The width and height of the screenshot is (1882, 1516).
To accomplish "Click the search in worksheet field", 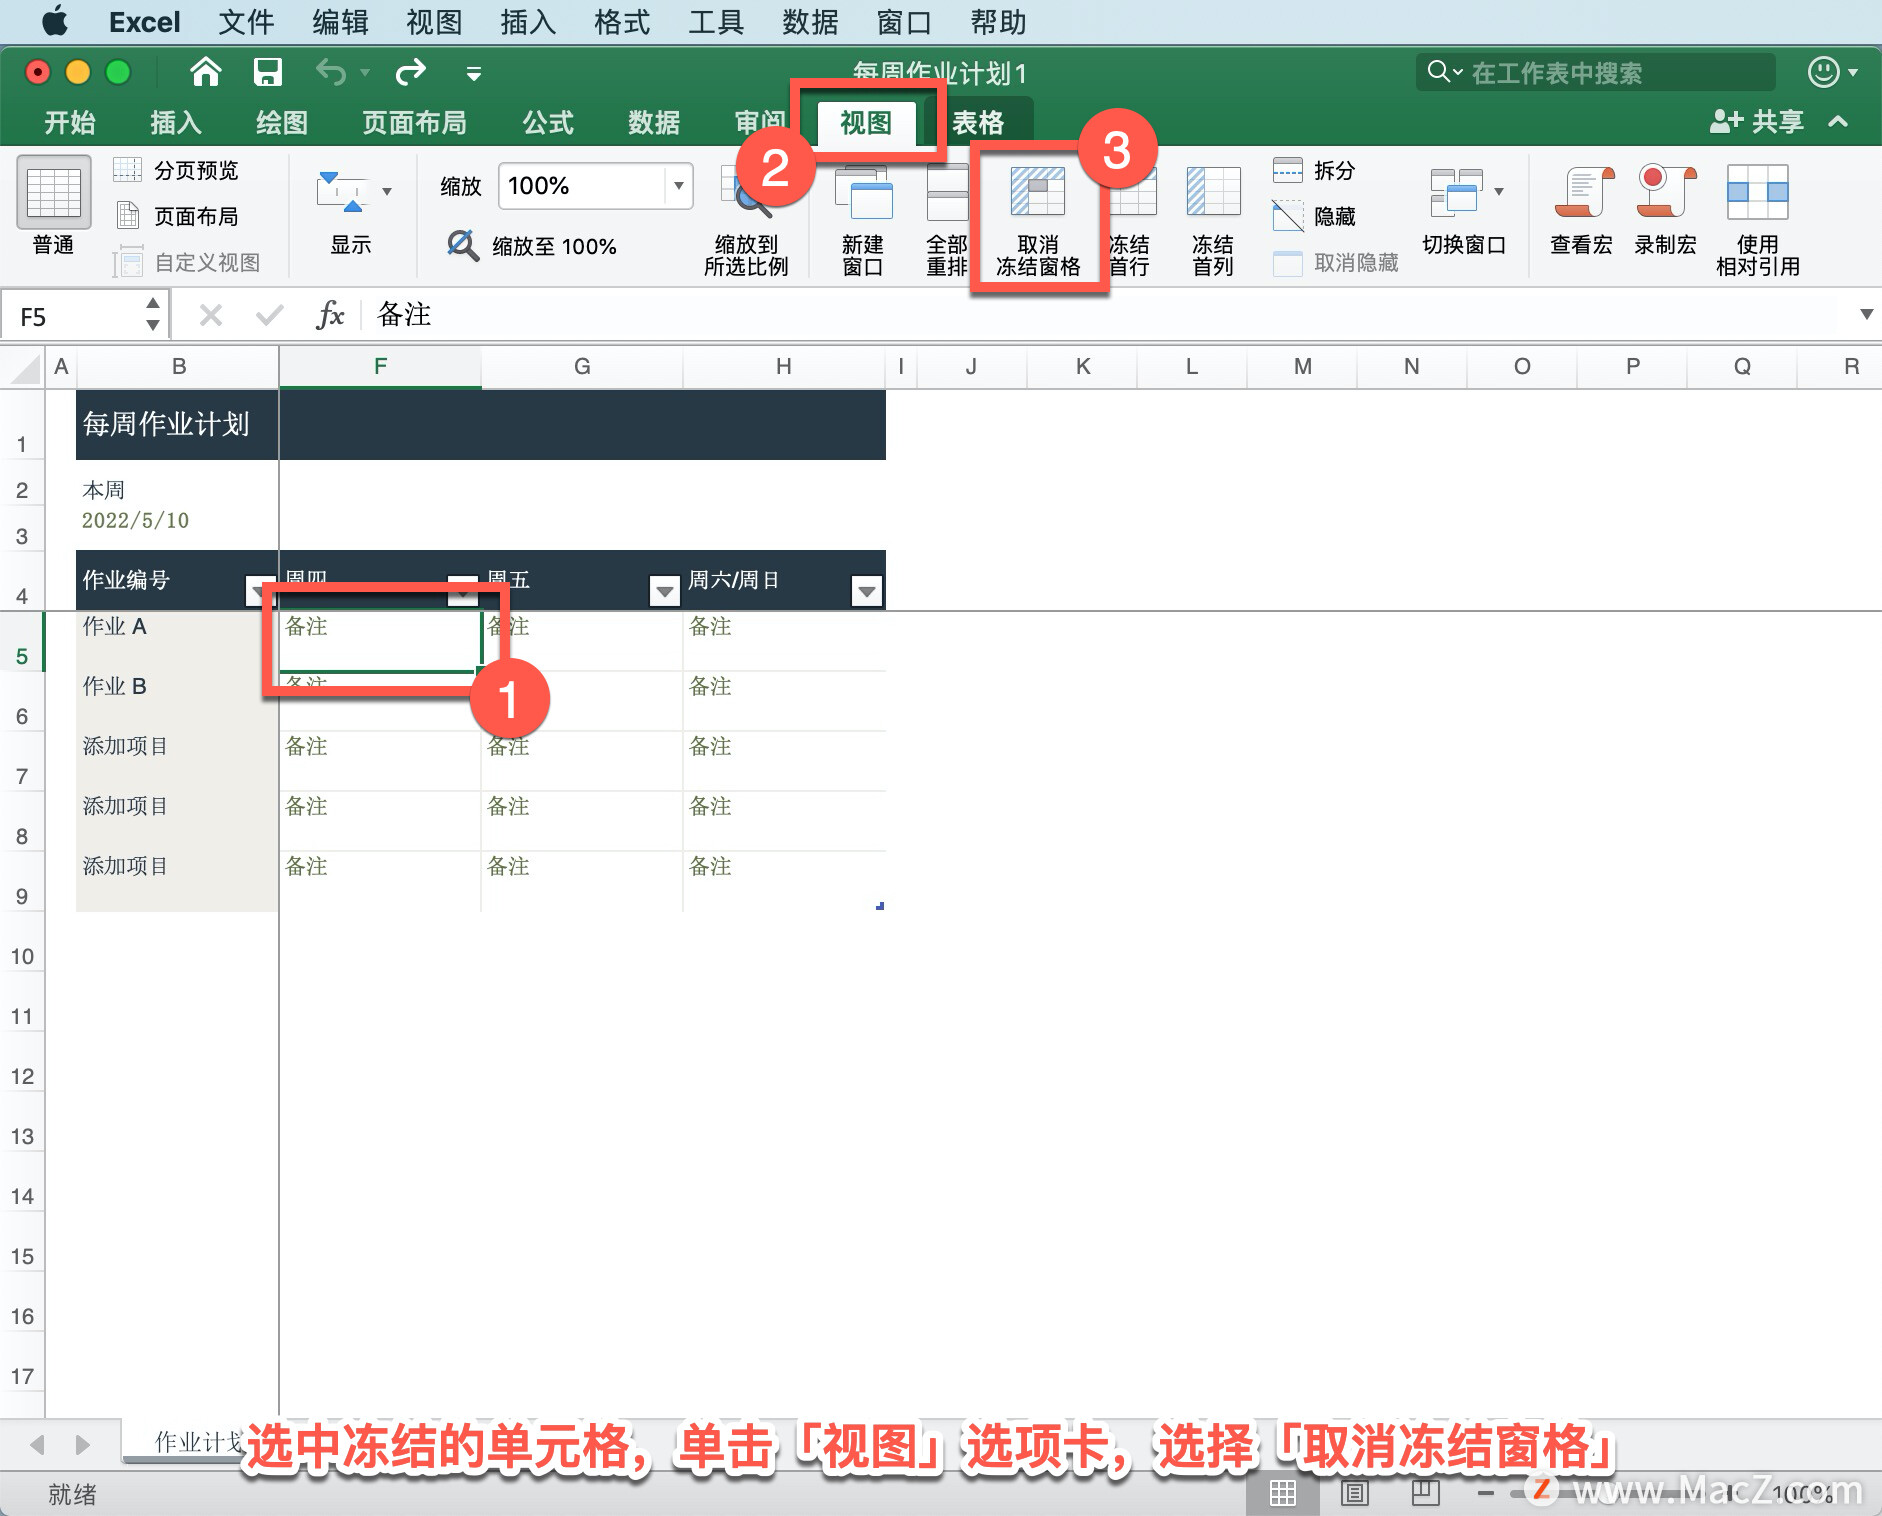I will point(1596,72).
